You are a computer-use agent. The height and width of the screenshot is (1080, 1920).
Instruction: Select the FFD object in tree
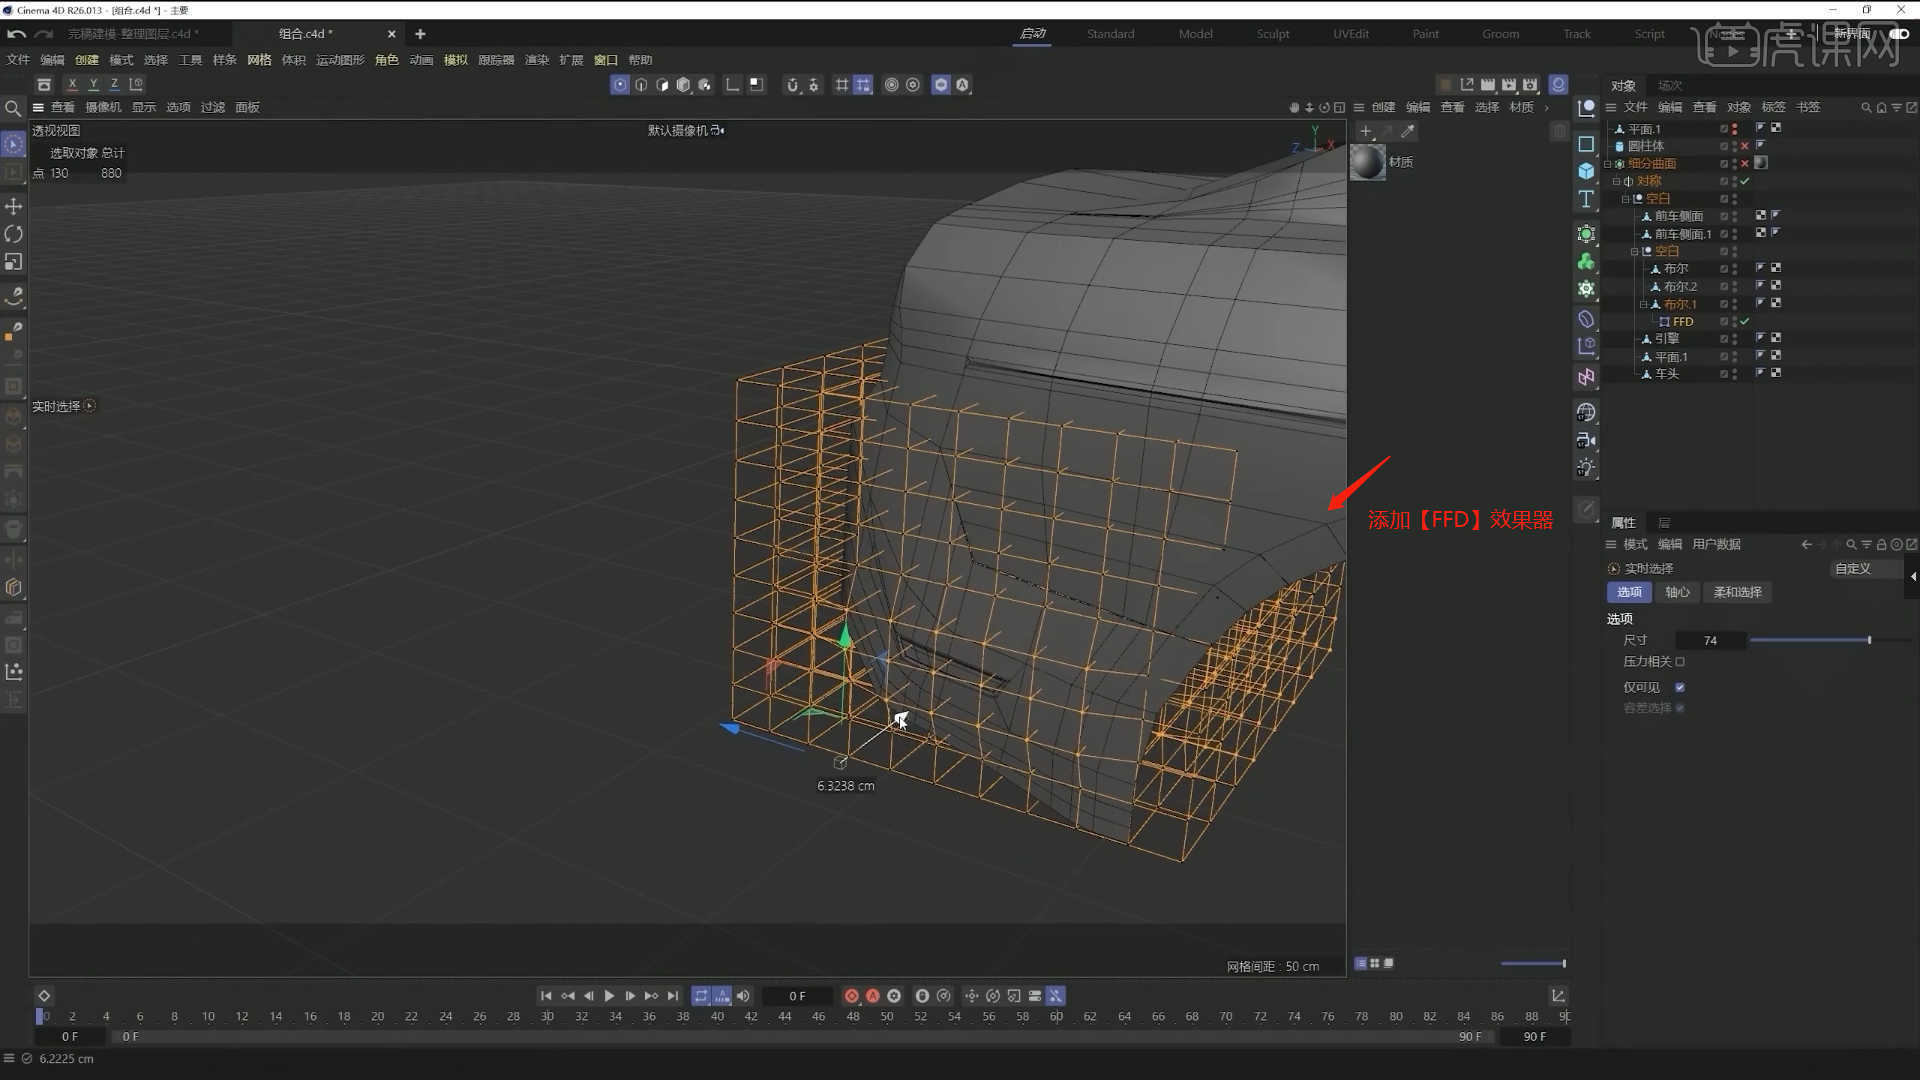(1683, 322)
